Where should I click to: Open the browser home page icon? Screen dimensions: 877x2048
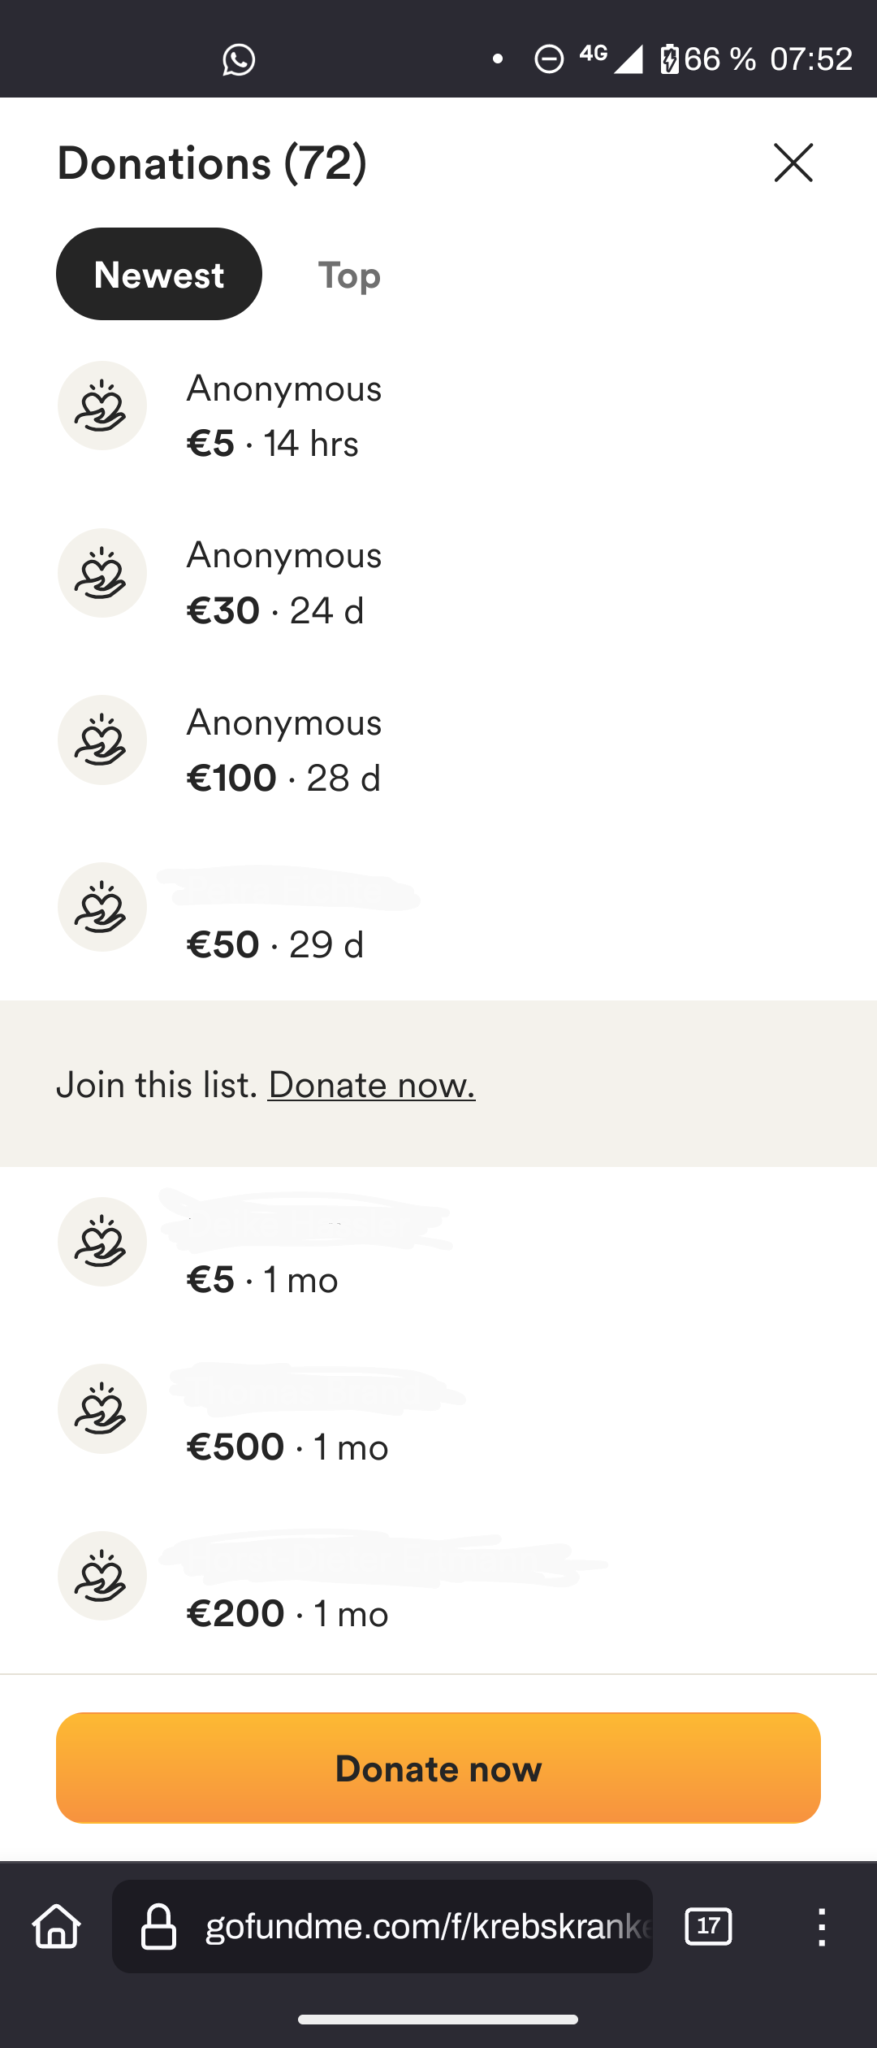[56, 1926]
